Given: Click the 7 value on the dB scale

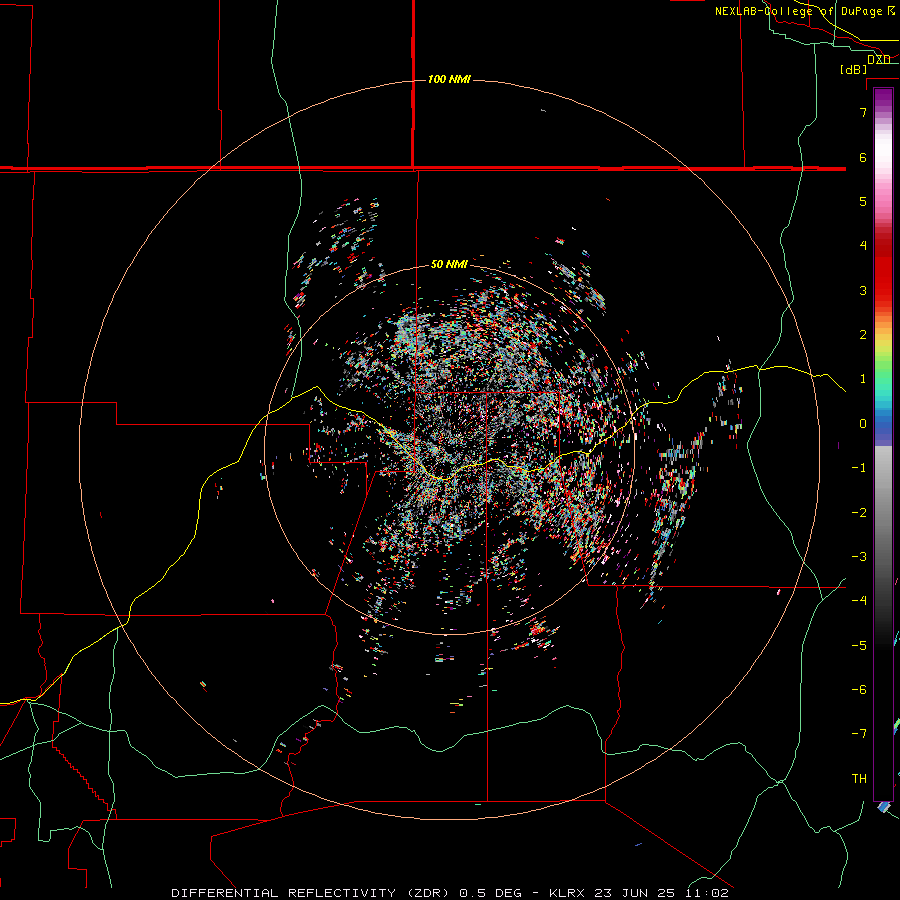Looking at the screenshot, I should [863, 112].
